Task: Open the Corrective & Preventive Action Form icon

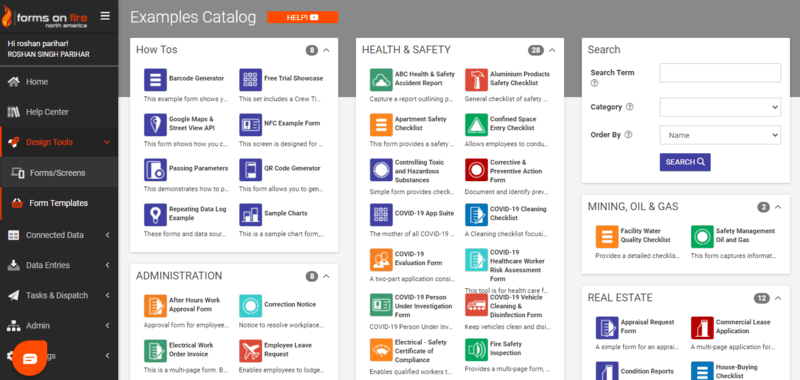Action: 477,169
